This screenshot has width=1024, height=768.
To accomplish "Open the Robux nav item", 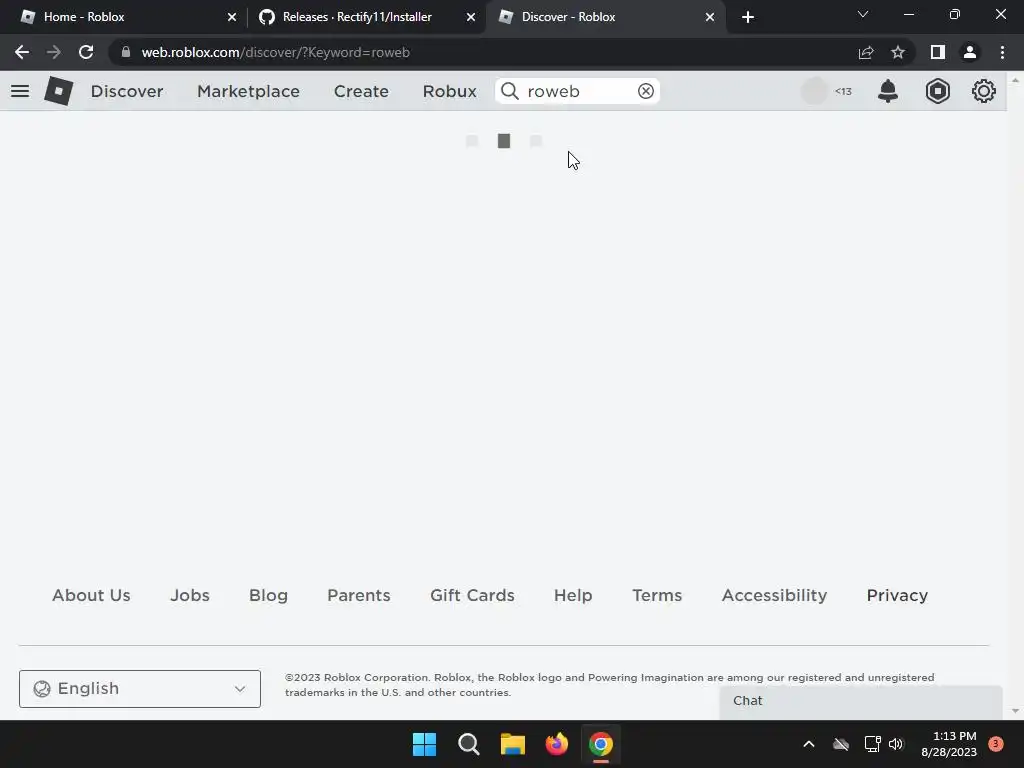I will [449, 91].
